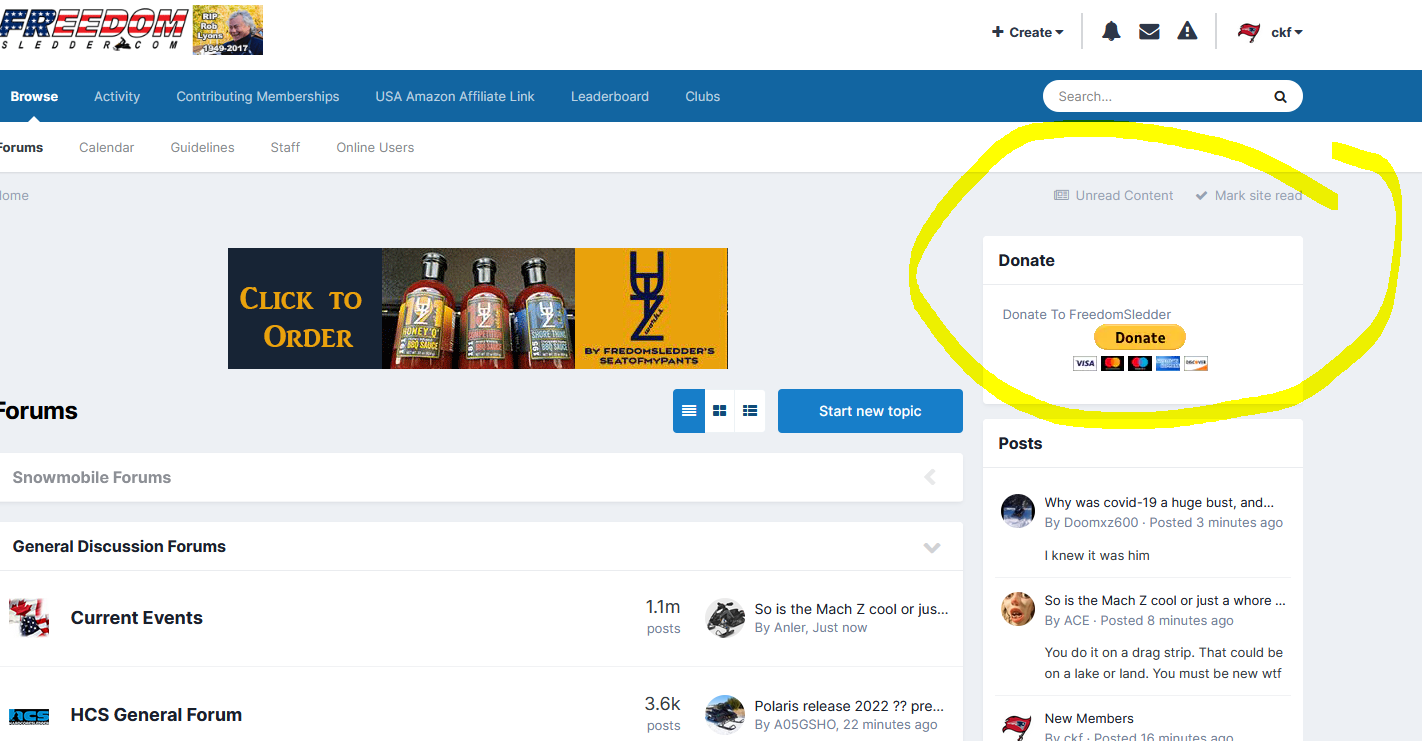Click 'Posted 8 minutes ago' timestamp
1422x741 pixels.
1167,620
